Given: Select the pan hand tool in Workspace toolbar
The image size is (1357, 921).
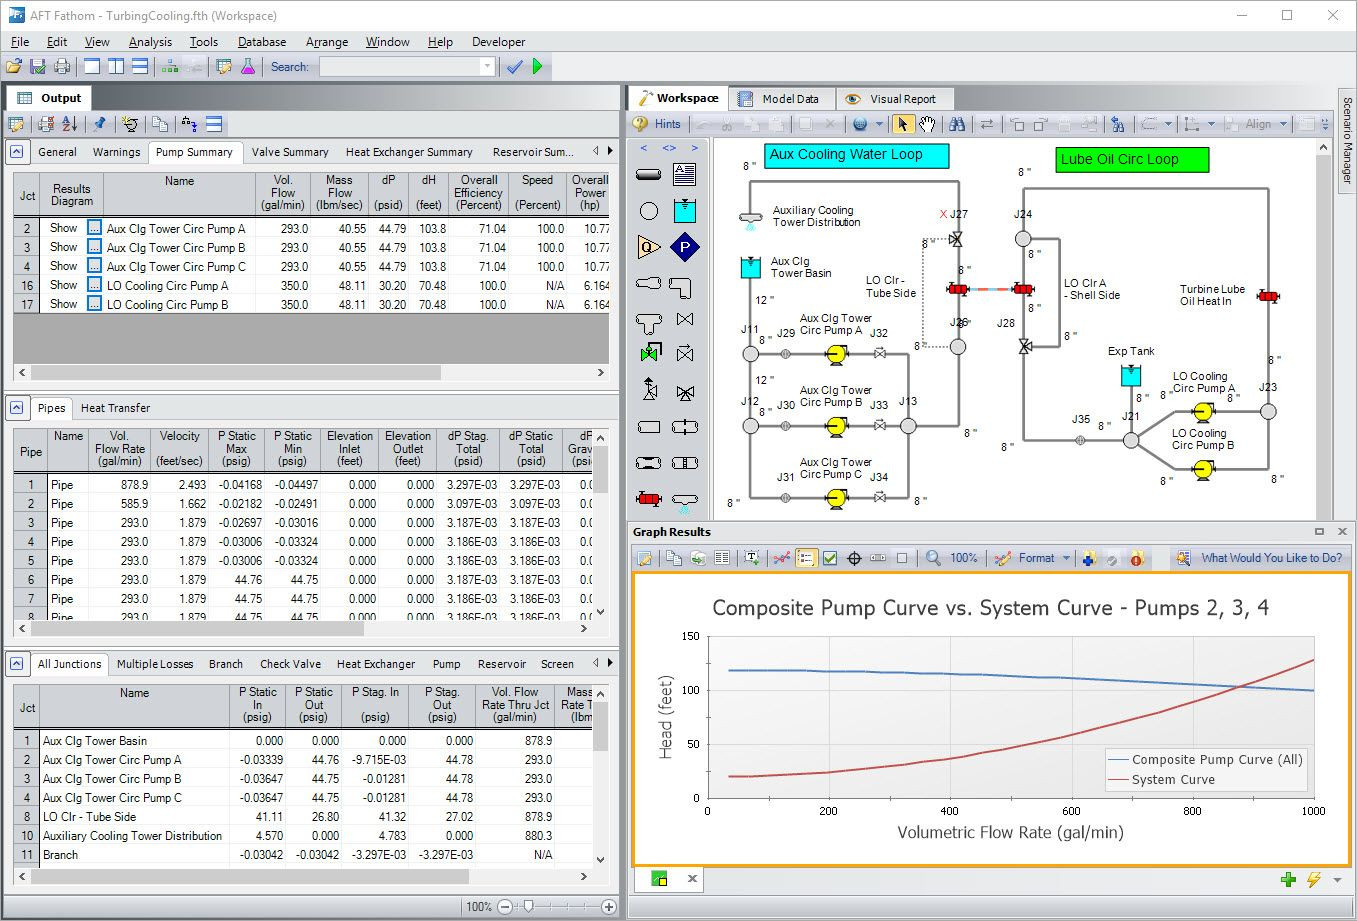Looking at the screenshot, I should (x=928, y=124).
